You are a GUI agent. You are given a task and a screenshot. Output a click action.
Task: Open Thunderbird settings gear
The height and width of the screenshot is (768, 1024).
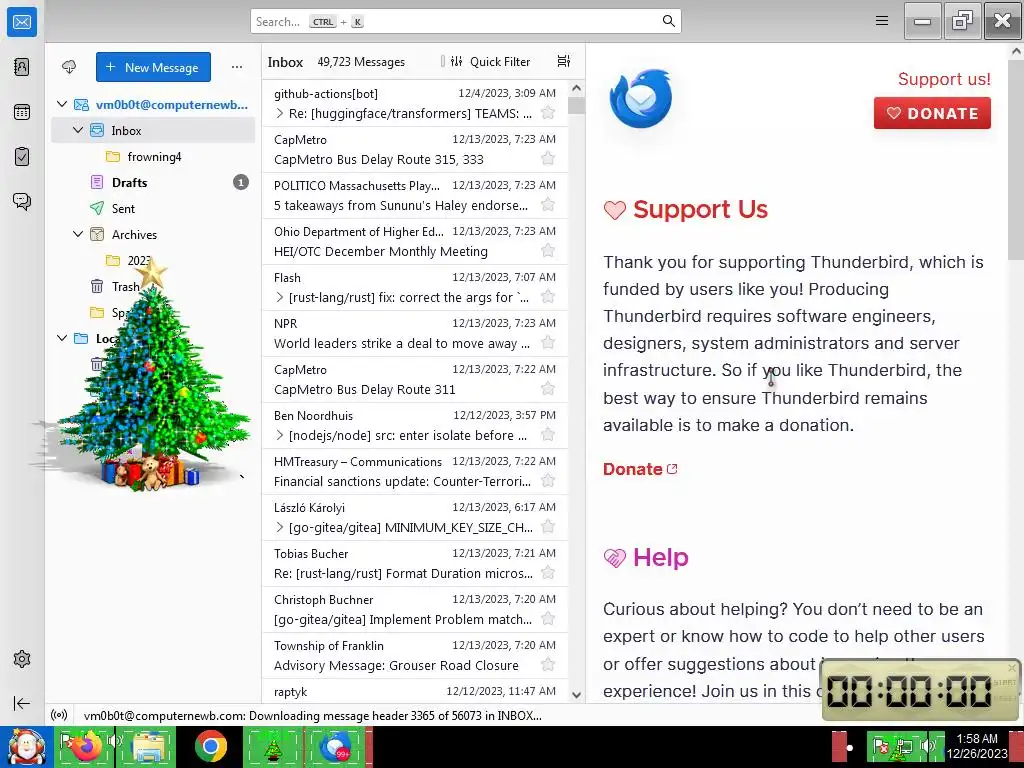22,659
